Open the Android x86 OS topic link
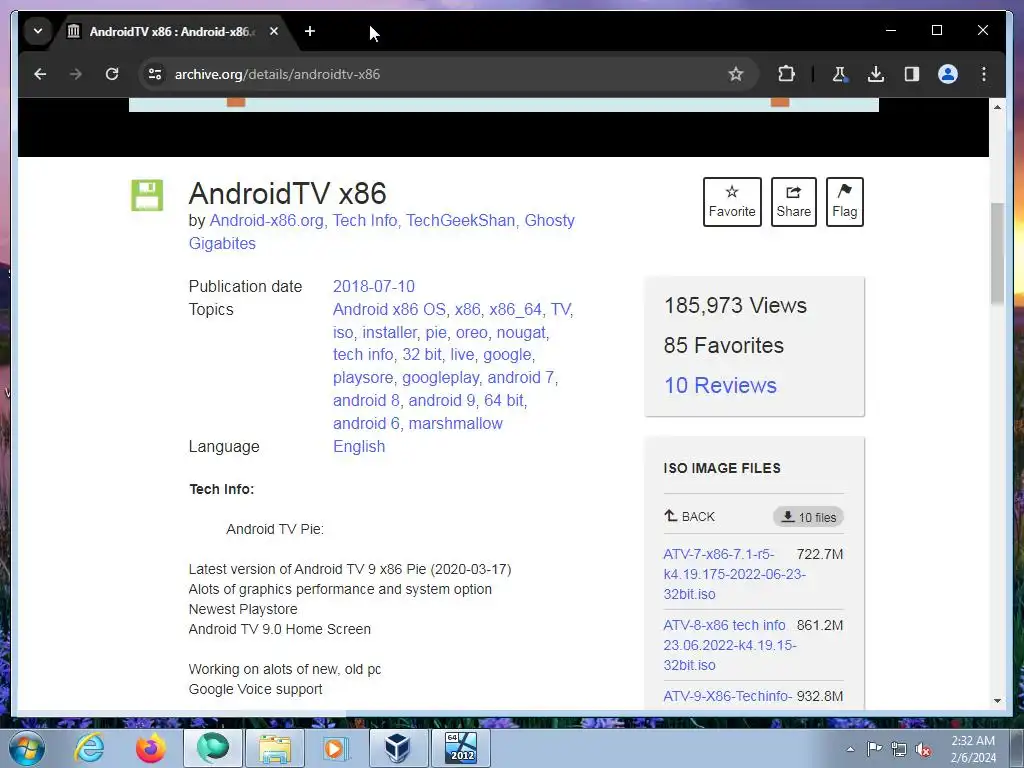This screenshot has width=1024, height=768. pyautogui.click(x=389, y=310)
